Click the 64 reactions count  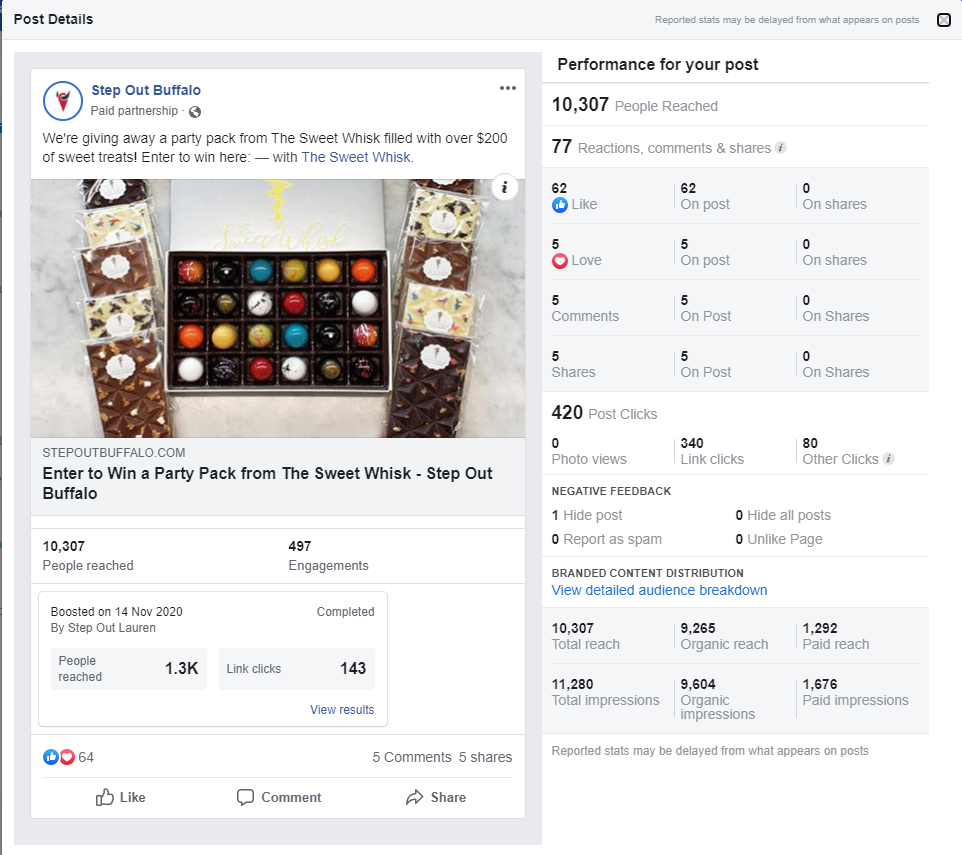tap(86, 757)
